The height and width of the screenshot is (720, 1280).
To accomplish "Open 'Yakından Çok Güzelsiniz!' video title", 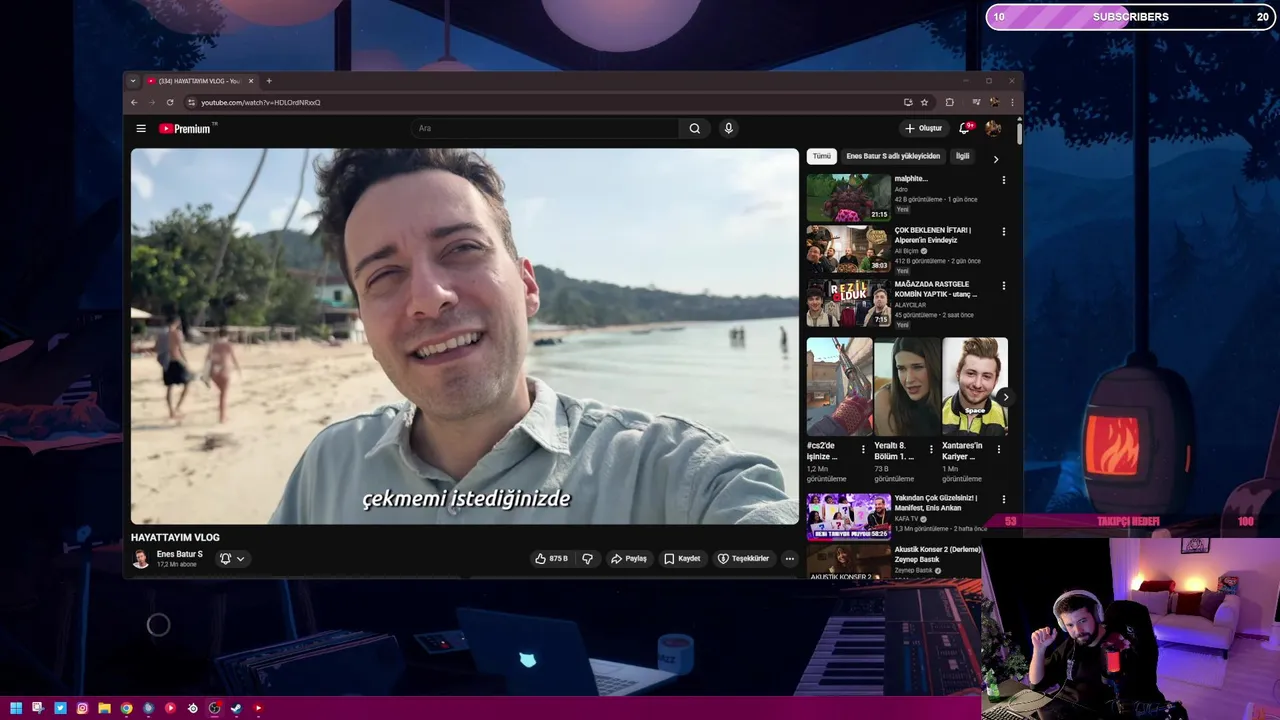I will (936, 502).
